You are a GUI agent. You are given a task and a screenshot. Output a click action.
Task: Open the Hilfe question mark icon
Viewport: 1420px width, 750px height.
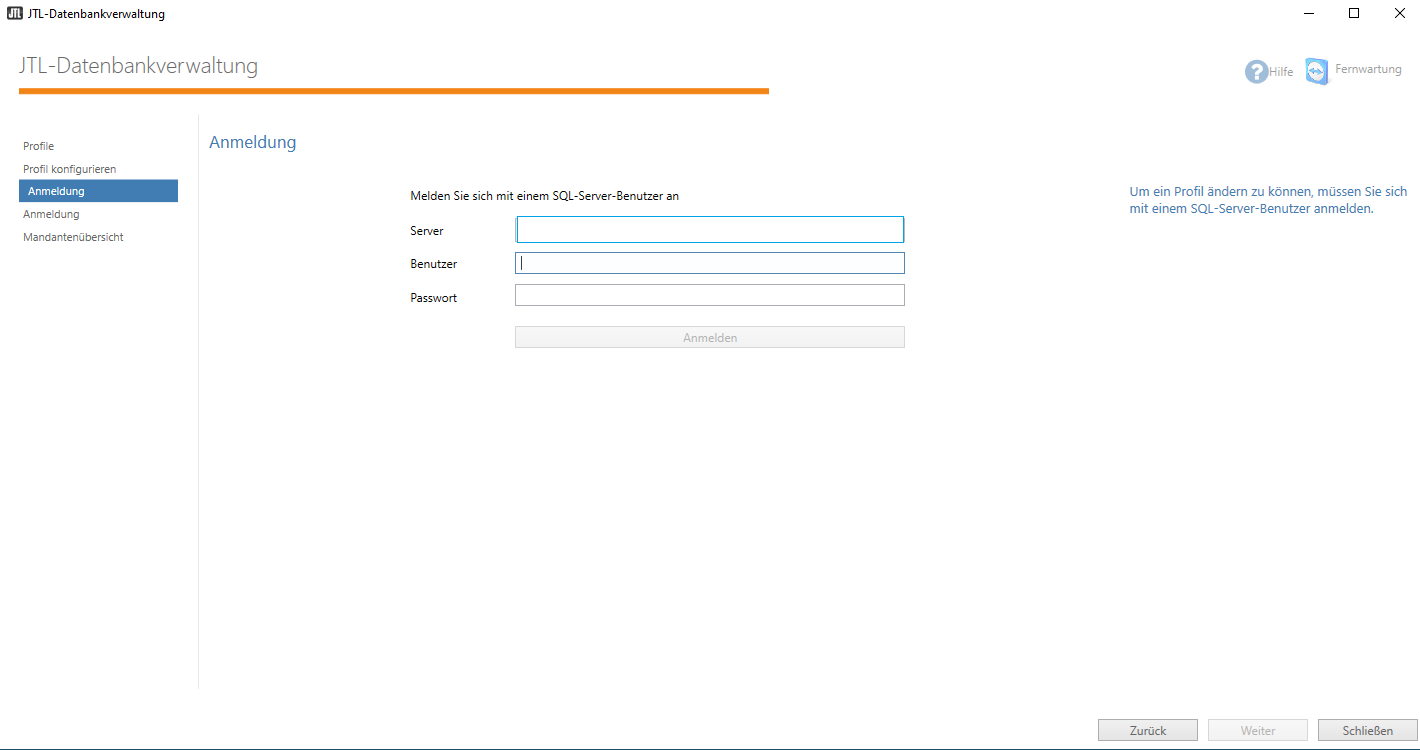1256,71
